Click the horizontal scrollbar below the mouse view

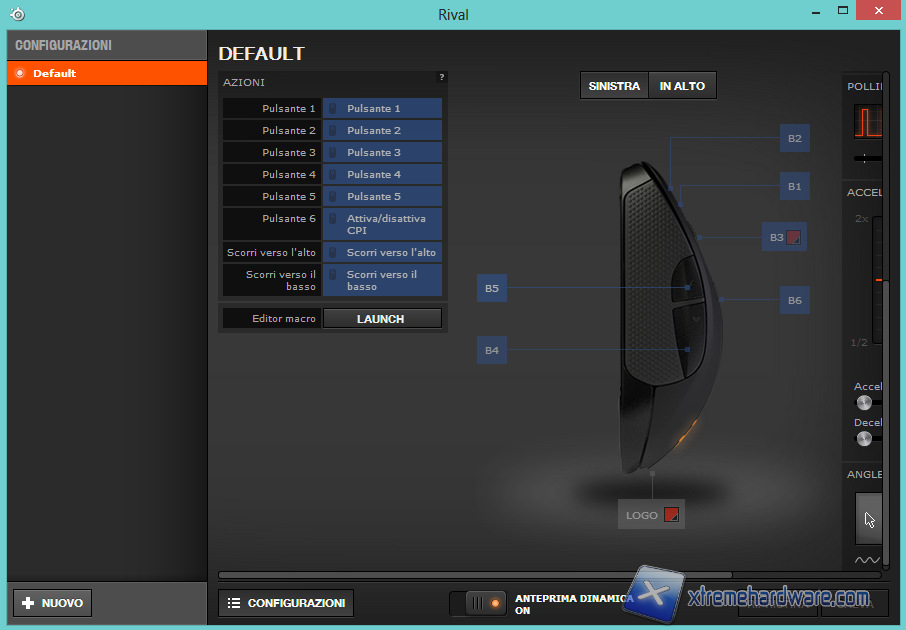475,575
